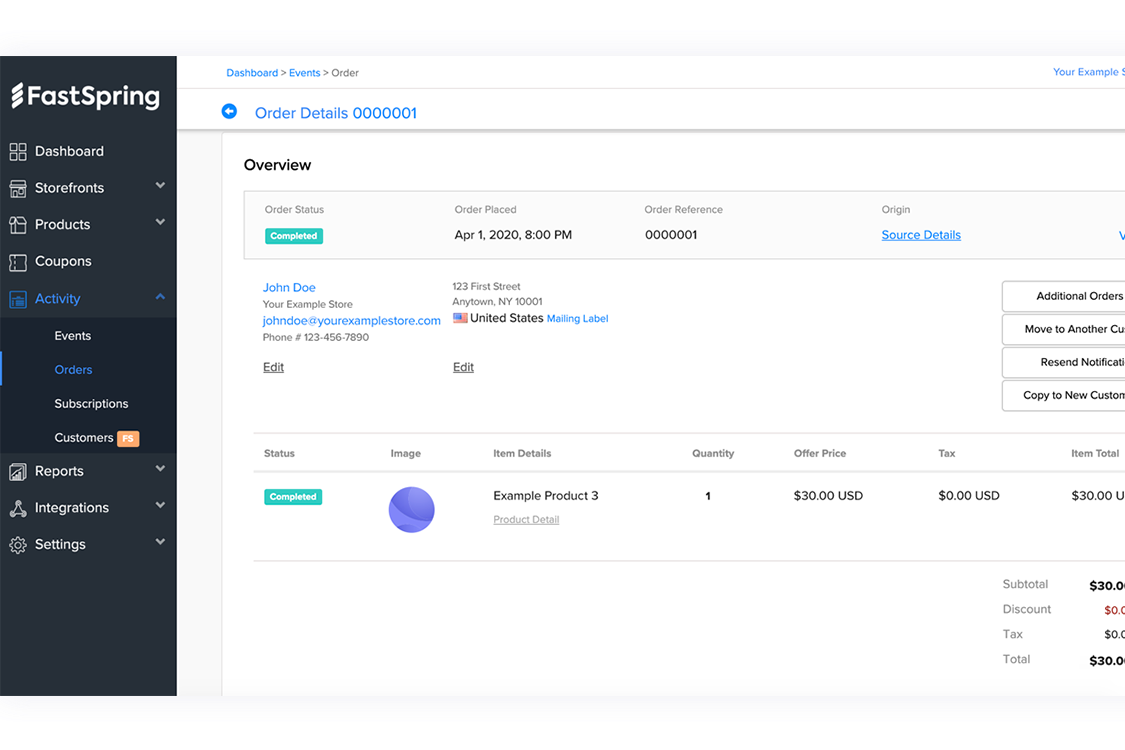
Task: Go back using the blue arrow icon
Action: (x=229, y=112)
